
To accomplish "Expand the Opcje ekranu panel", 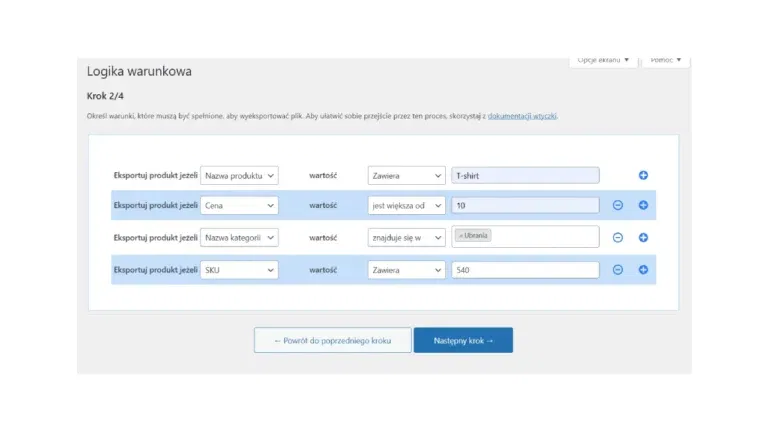I will click(603, 61).
